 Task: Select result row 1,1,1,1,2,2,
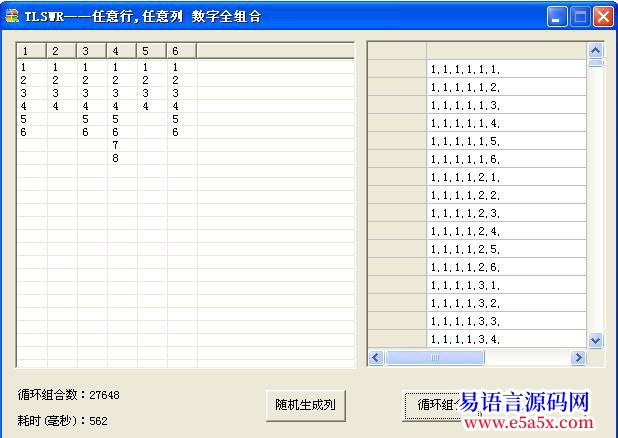tap(506, 195)
